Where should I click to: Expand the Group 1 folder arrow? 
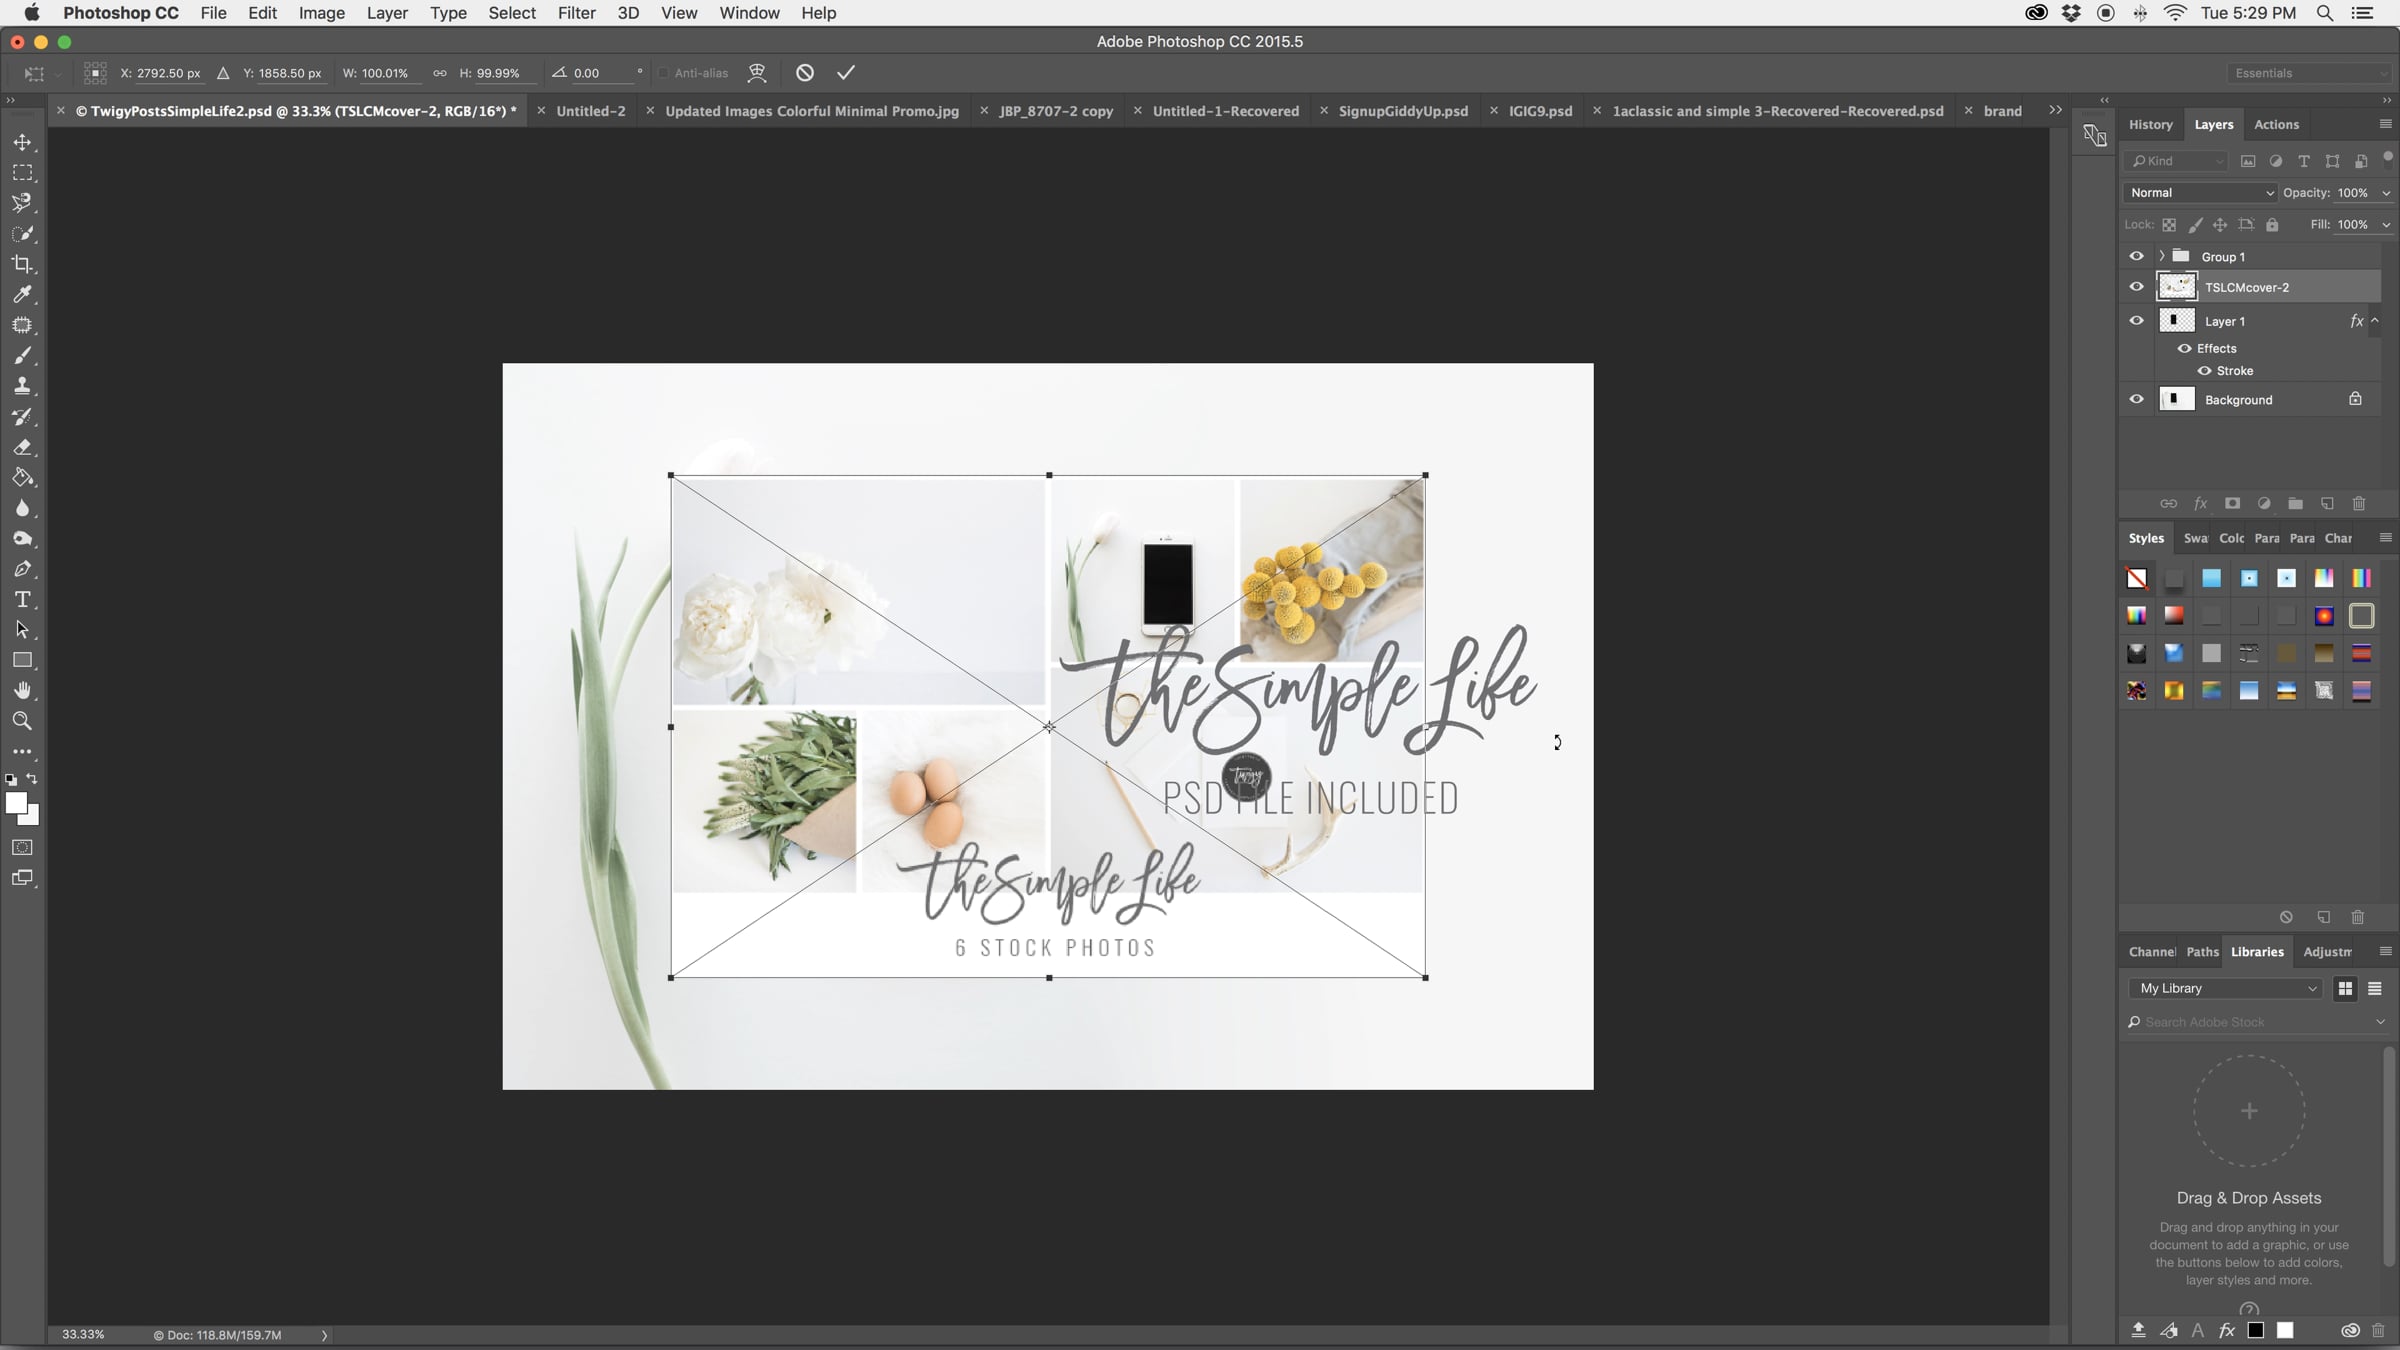pos(2162,256)
